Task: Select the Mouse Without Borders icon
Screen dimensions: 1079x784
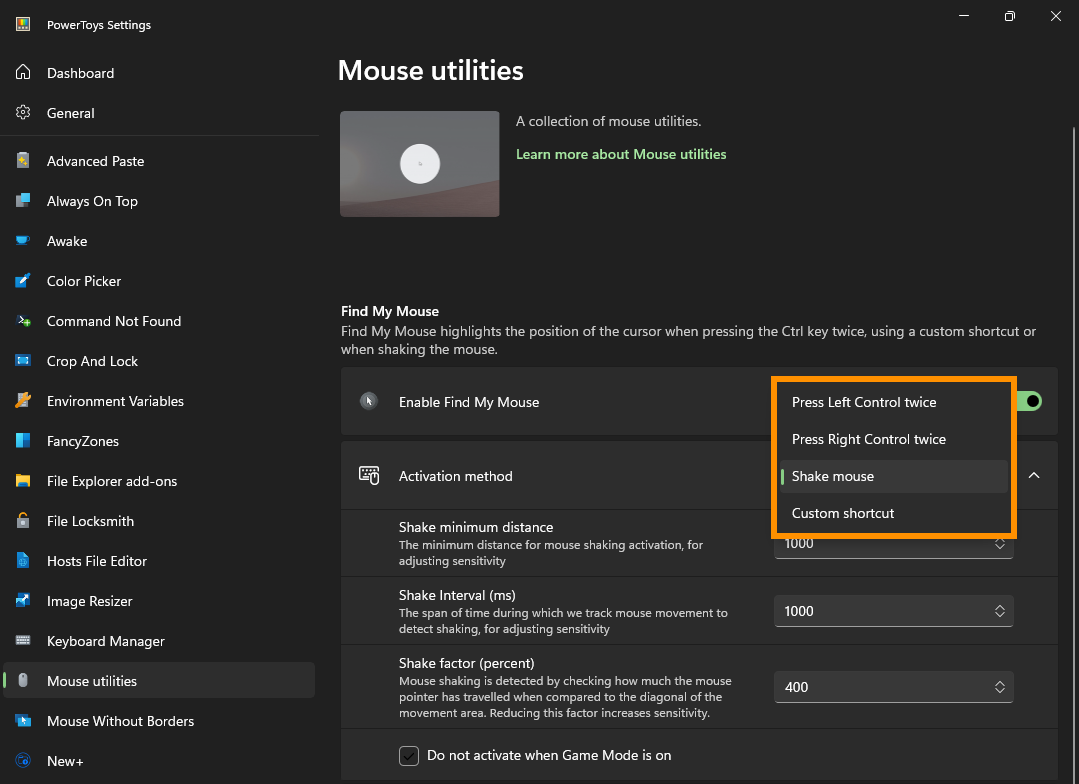Action: (x=23, y=720)
